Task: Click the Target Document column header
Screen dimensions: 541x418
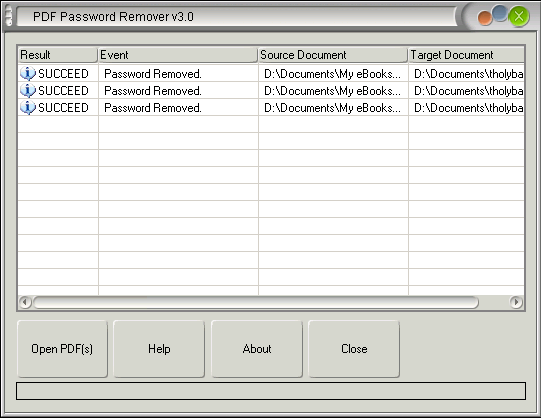Action: point(466,55)
